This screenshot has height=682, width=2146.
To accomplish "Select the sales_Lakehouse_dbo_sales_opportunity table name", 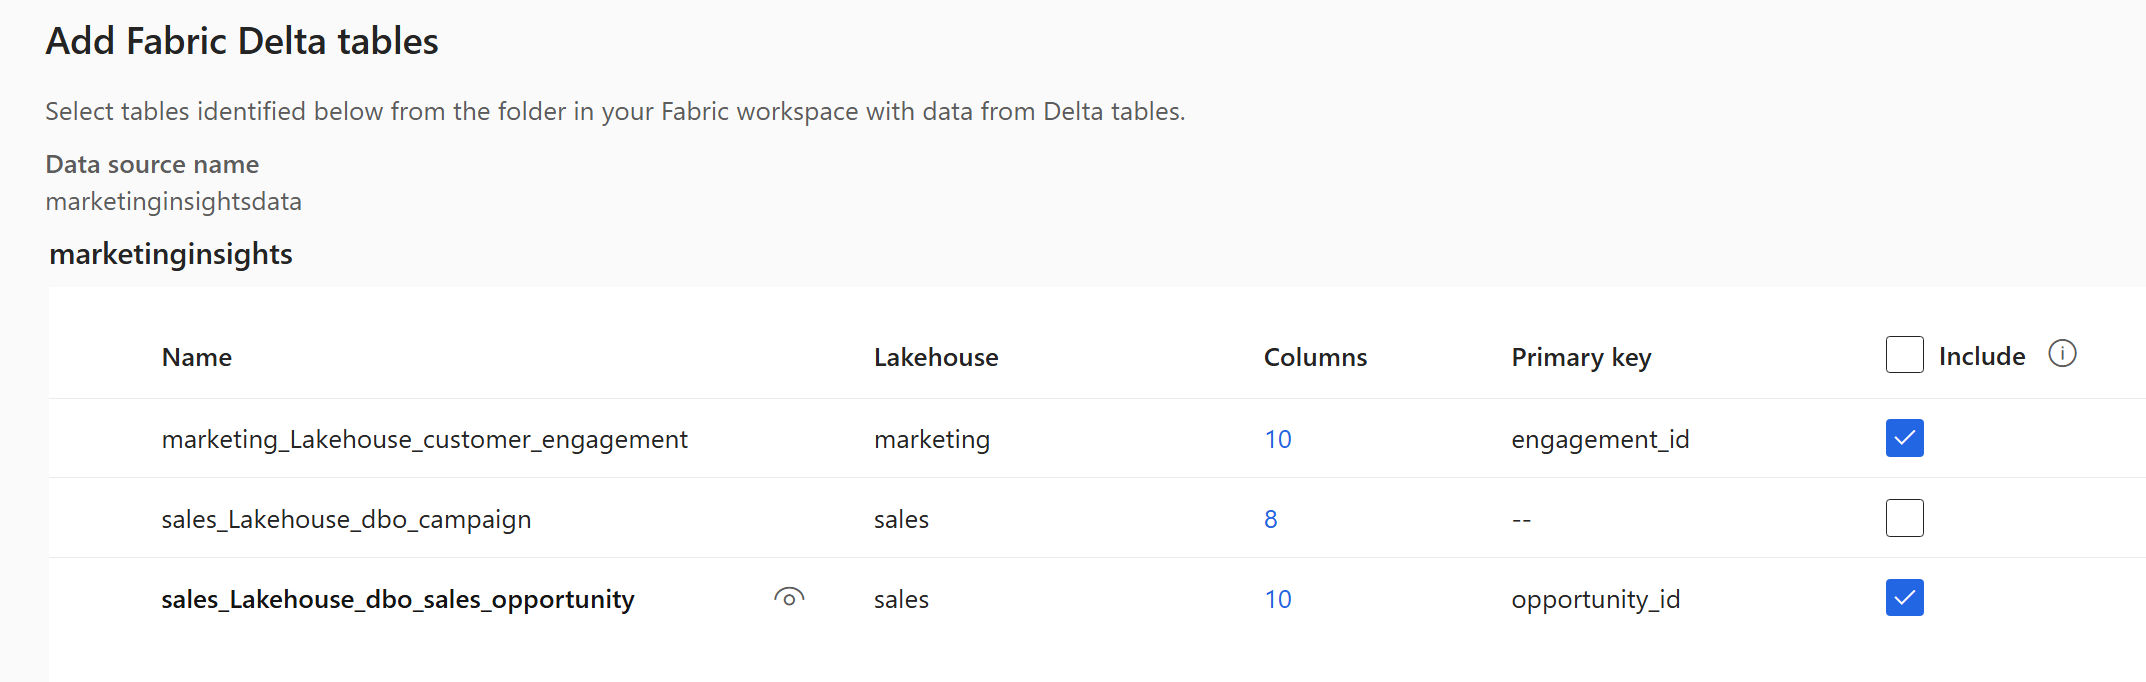I will pyautogui.click(x=398, y=599).
